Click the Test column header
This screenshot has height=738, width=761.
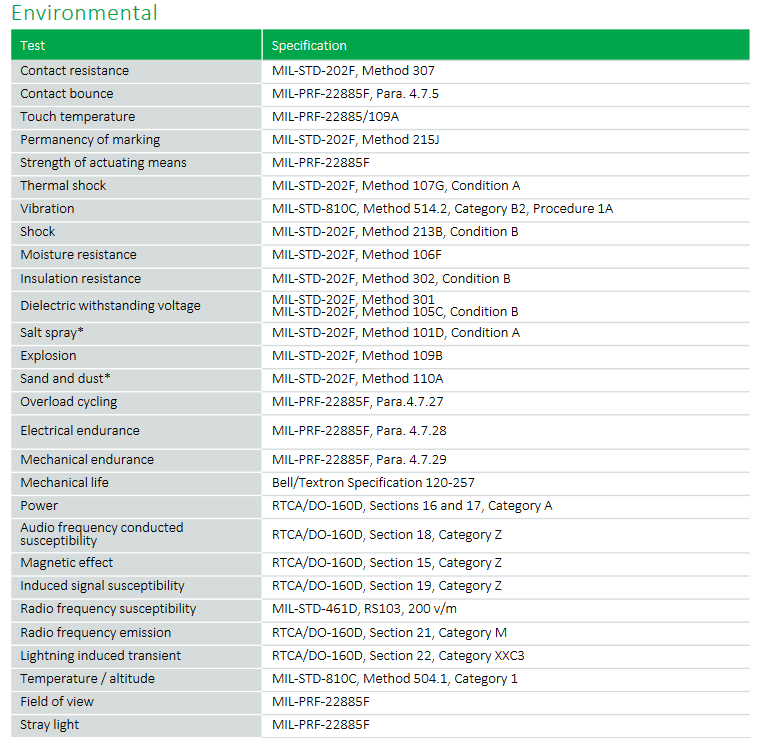click(x=33, y=45)
